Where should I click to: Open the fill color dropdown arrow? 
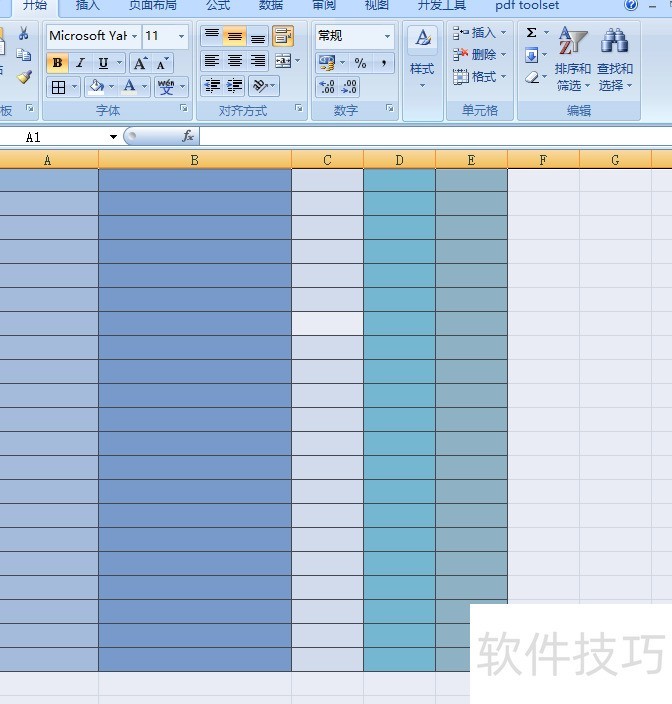click(111, 86)
